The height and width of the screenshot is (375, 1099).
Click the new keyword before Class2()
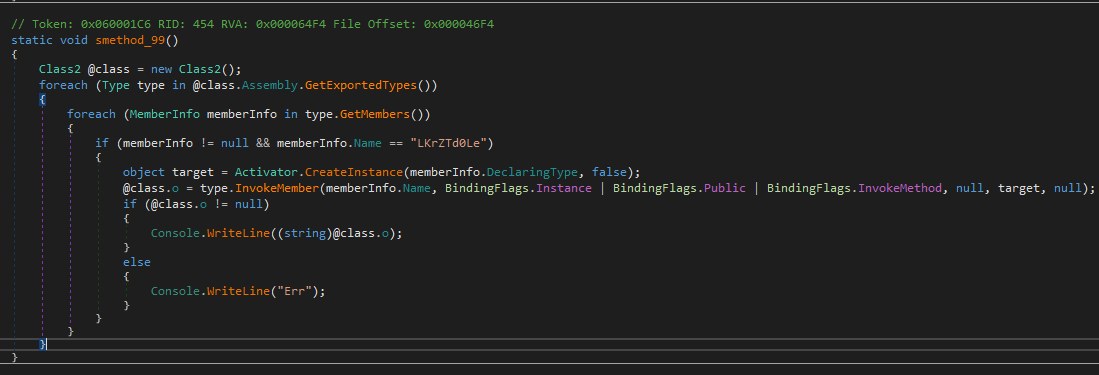click(x=161, y=69)
